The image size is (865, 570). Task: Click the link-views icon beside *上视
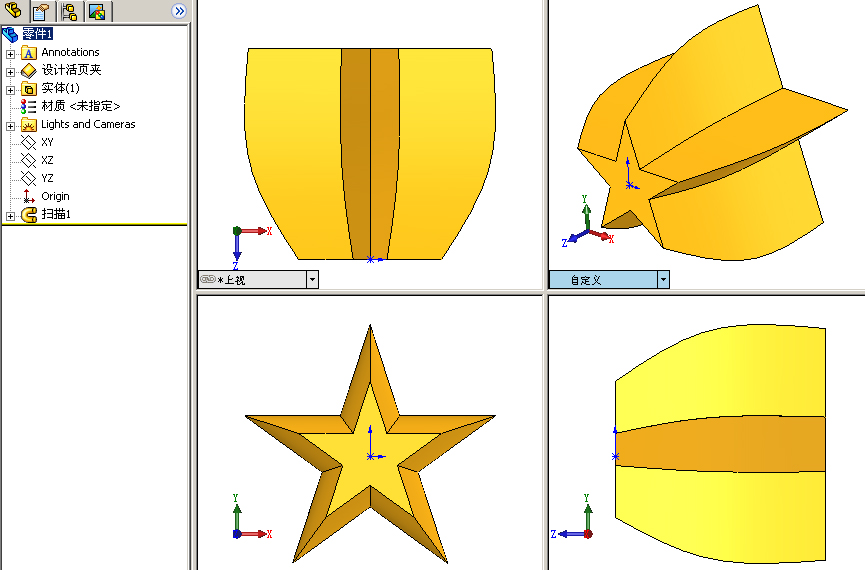tap(208, 279)
